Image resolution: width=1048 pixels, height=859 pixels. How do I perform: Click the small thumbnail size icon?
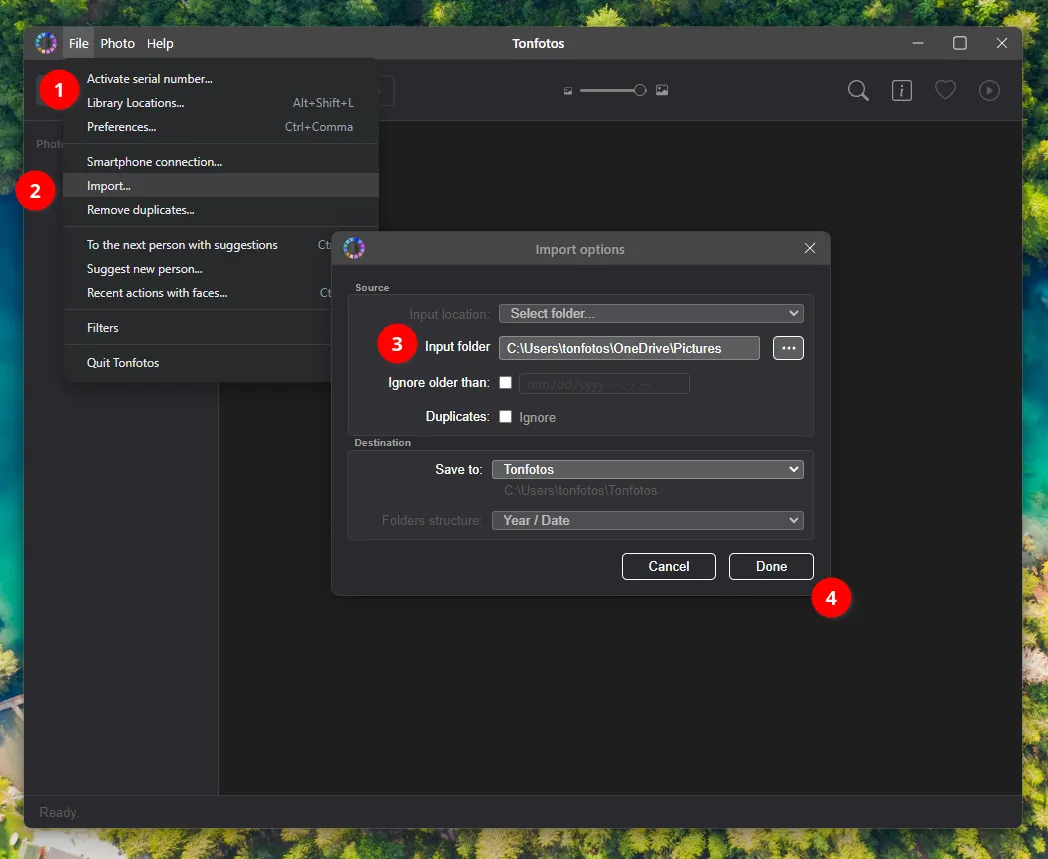(x=567, y=91)
